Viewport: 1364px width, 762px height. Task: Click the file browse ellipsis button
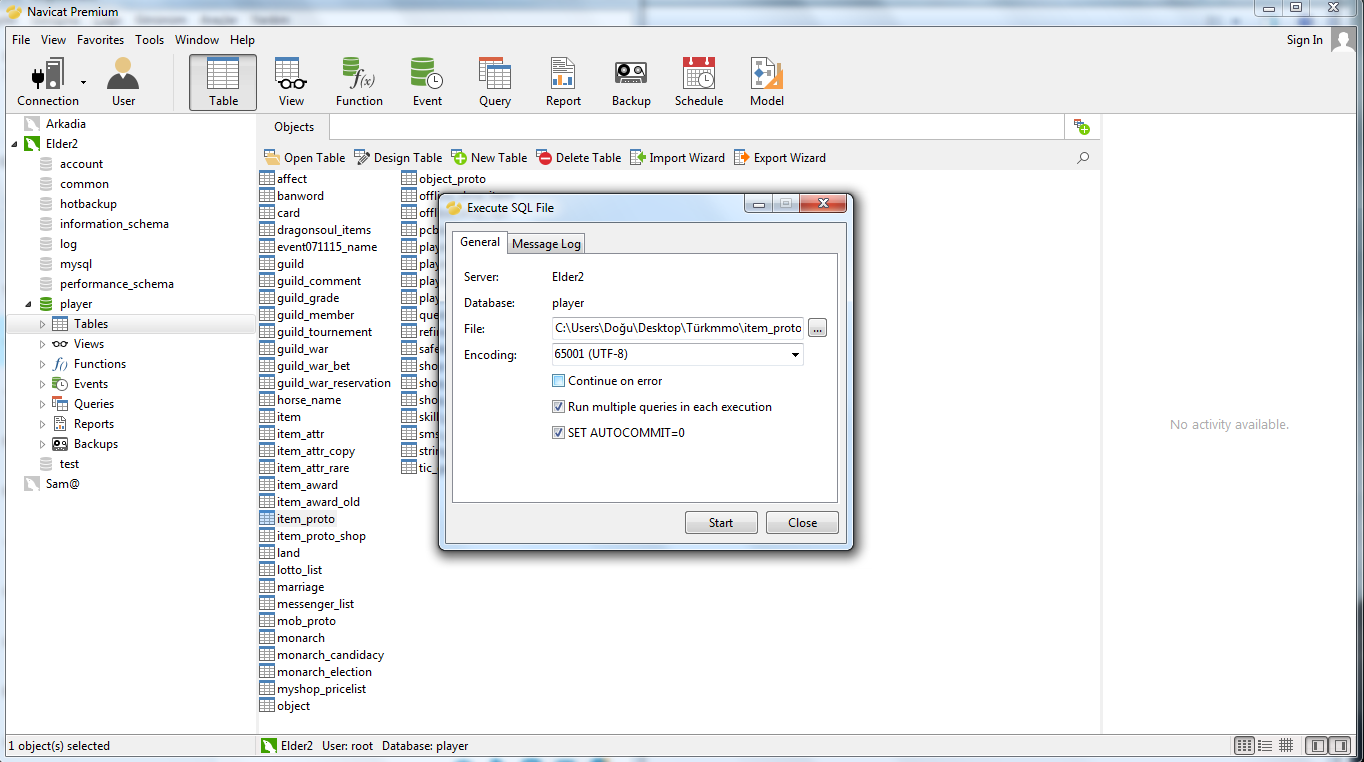818,328
